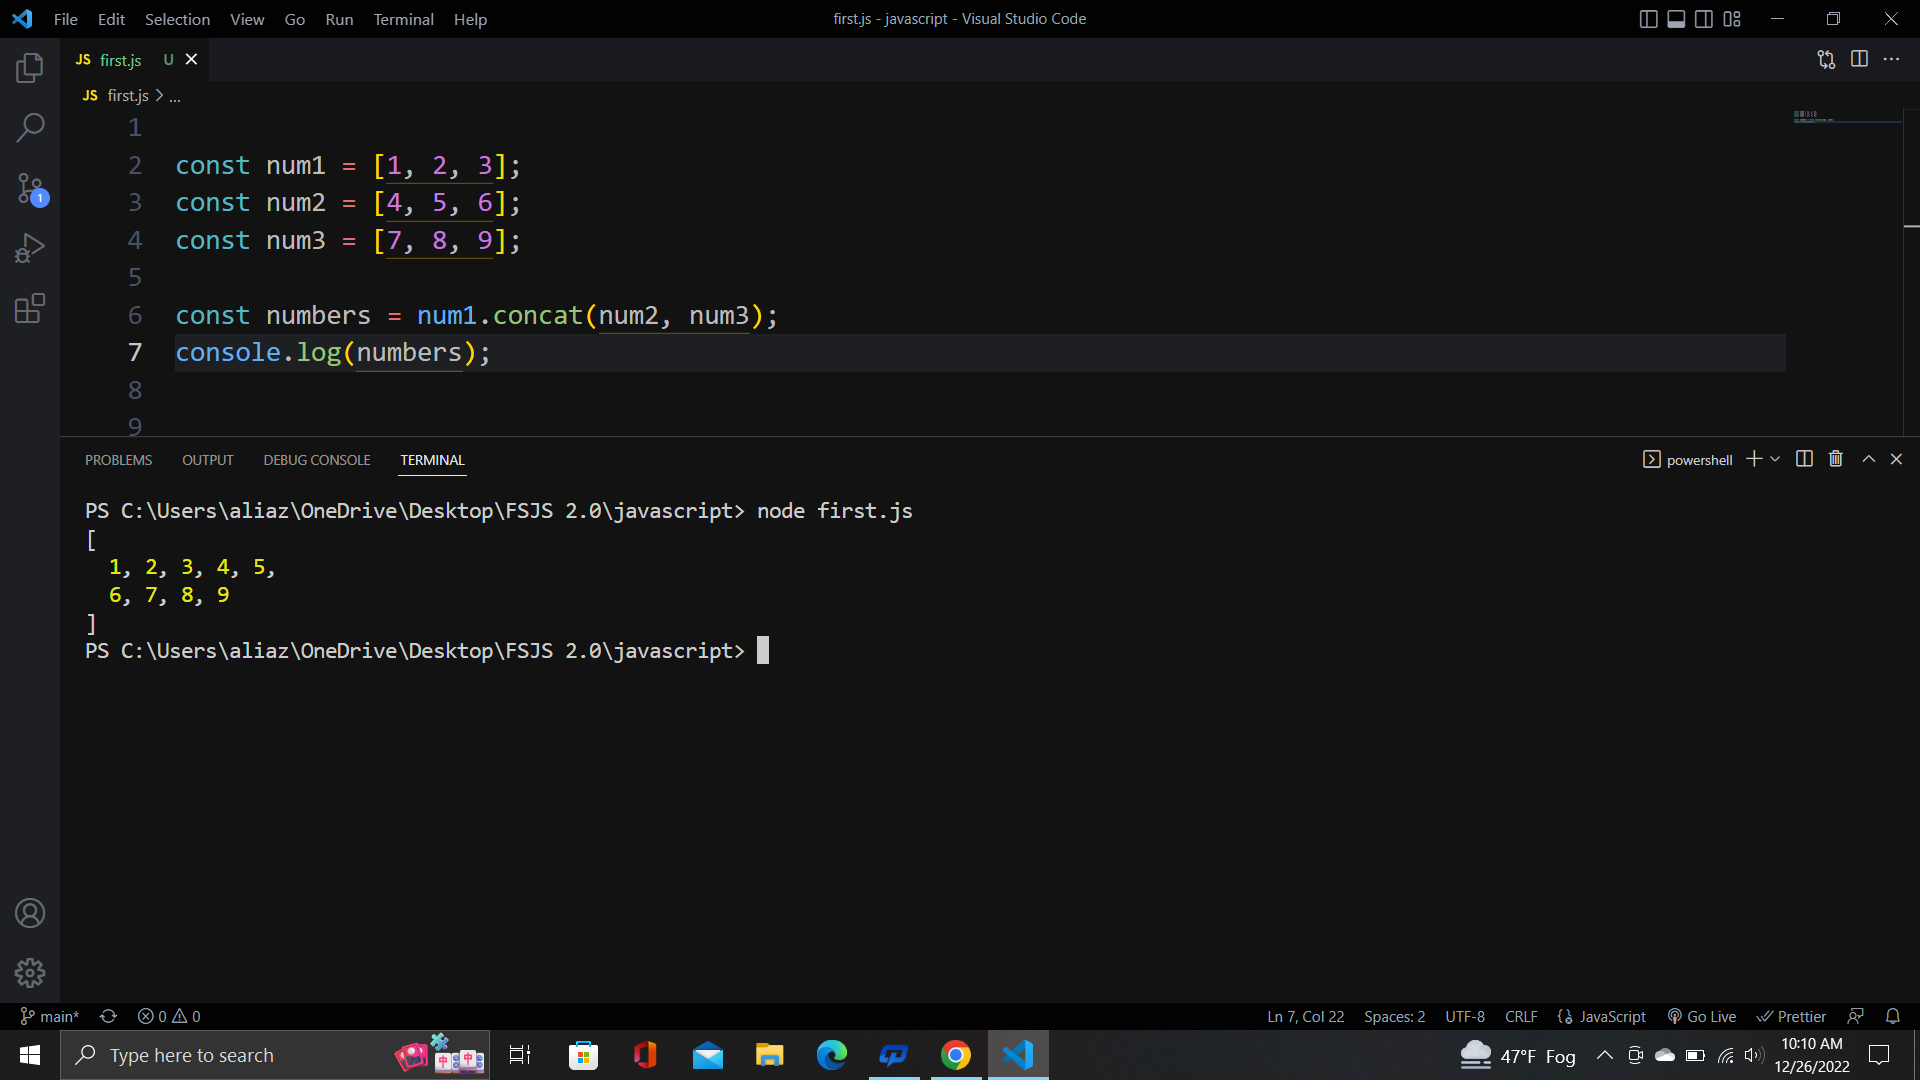This screenshot has width=1920, height=1080.
Task: Click the JavaScript language mode indicator
Action: (1612, 1016)
